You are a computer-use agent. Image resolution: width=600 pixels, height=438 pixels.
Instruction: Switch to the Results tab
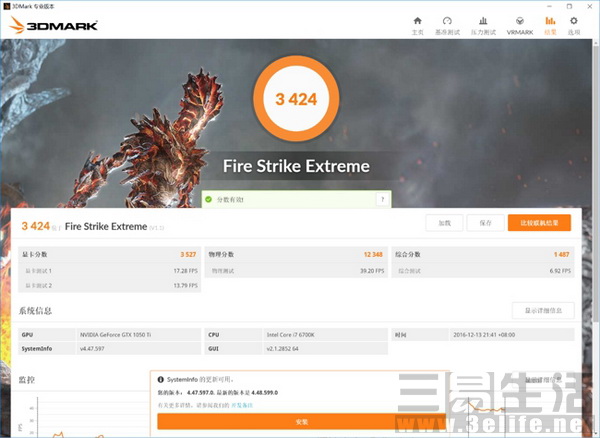(550, 25)
